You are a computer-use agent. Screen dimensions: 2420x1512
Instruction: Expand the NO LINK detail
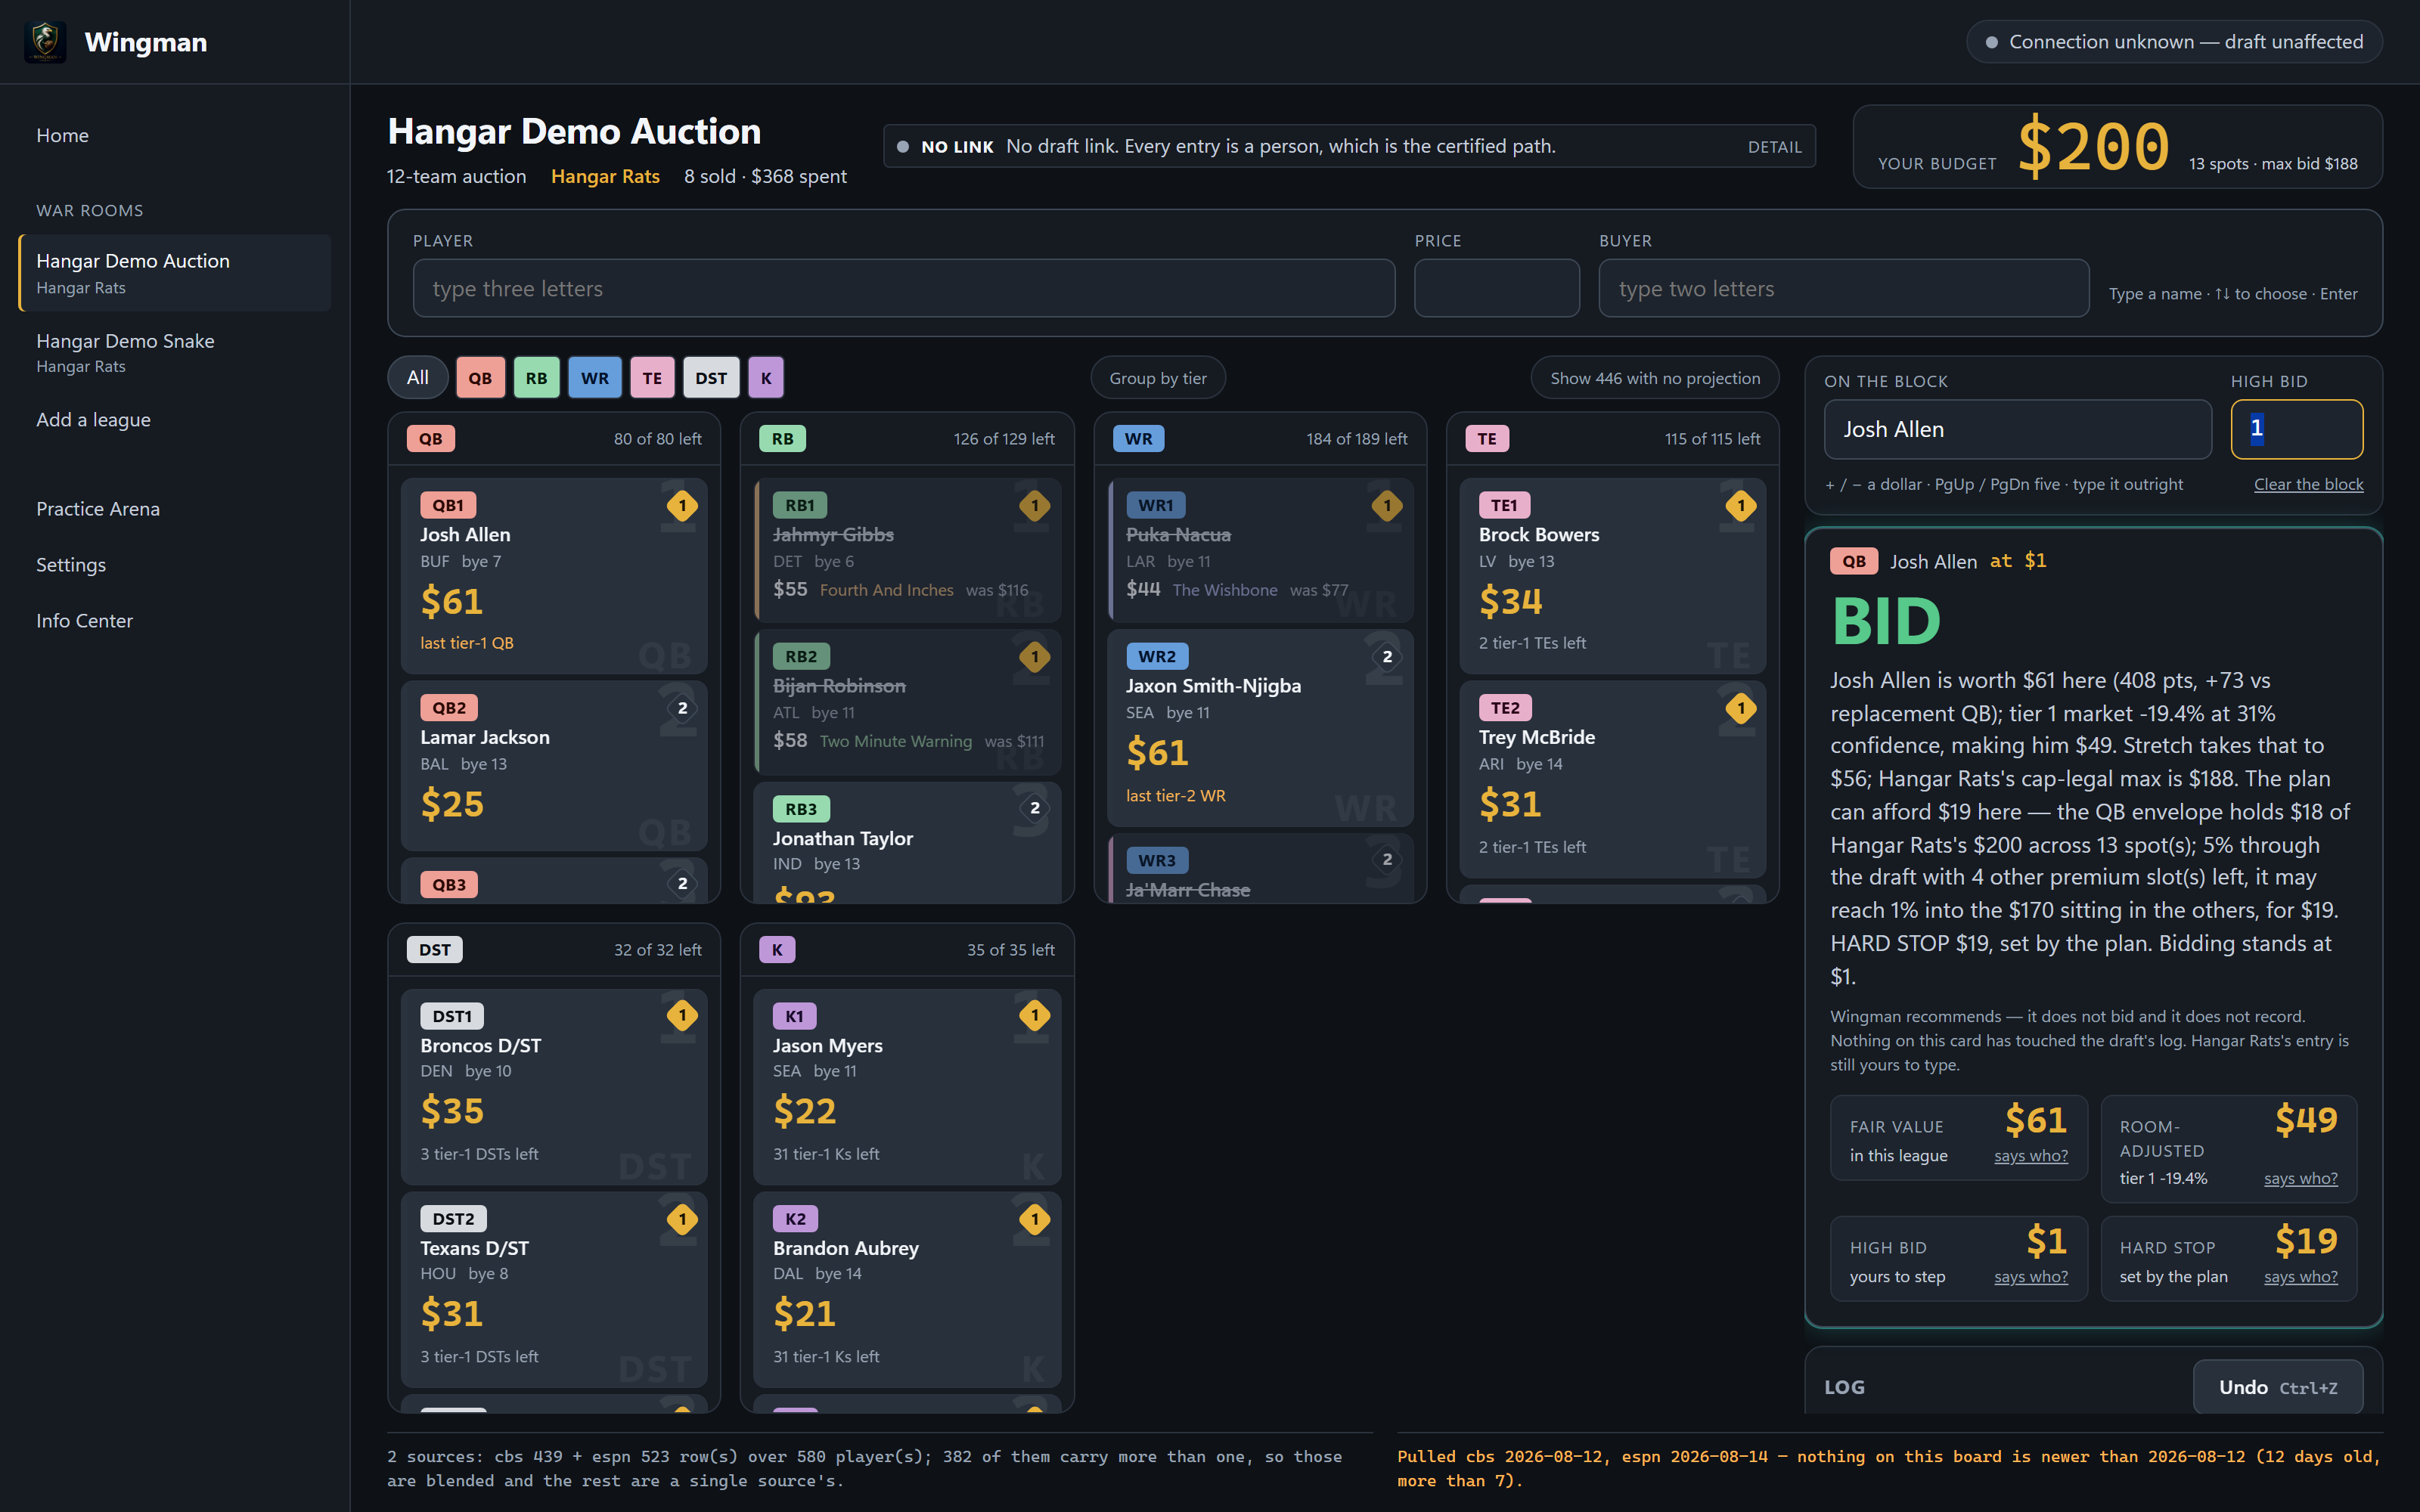click(x=1775, y=147)
